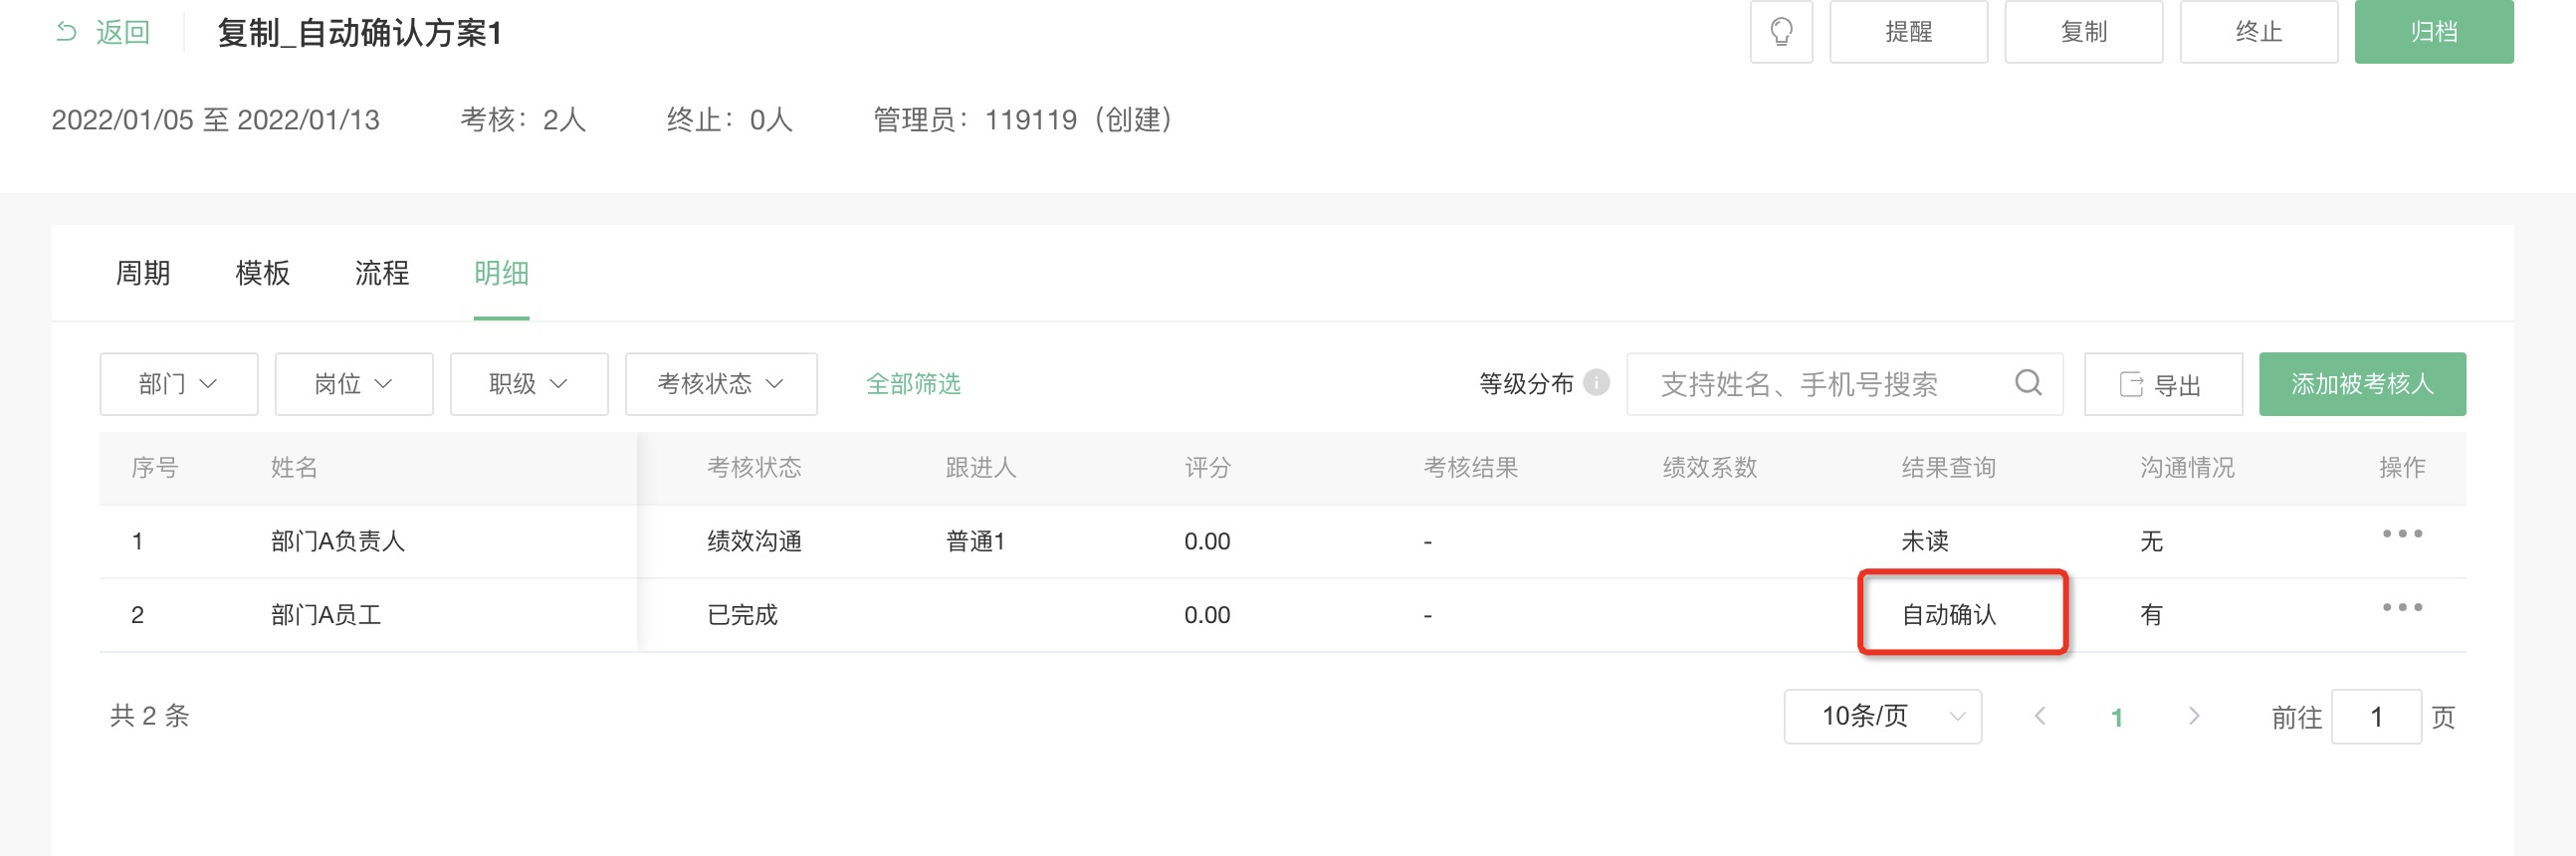2576x856 pixels.
Task: Click the search magnifier icon
Action: click(2028, 383)
